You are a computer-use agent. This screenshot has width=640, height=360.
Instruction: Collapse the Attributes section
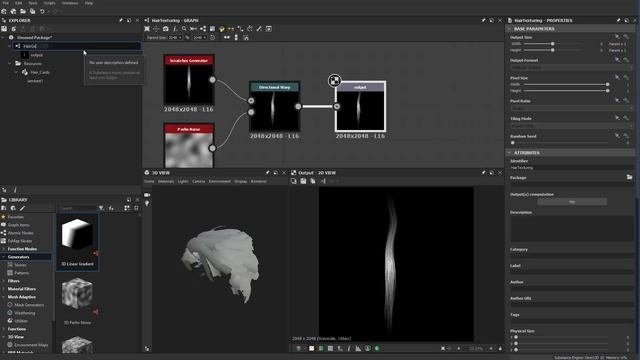pyautogui.click(x=509, y=153)
